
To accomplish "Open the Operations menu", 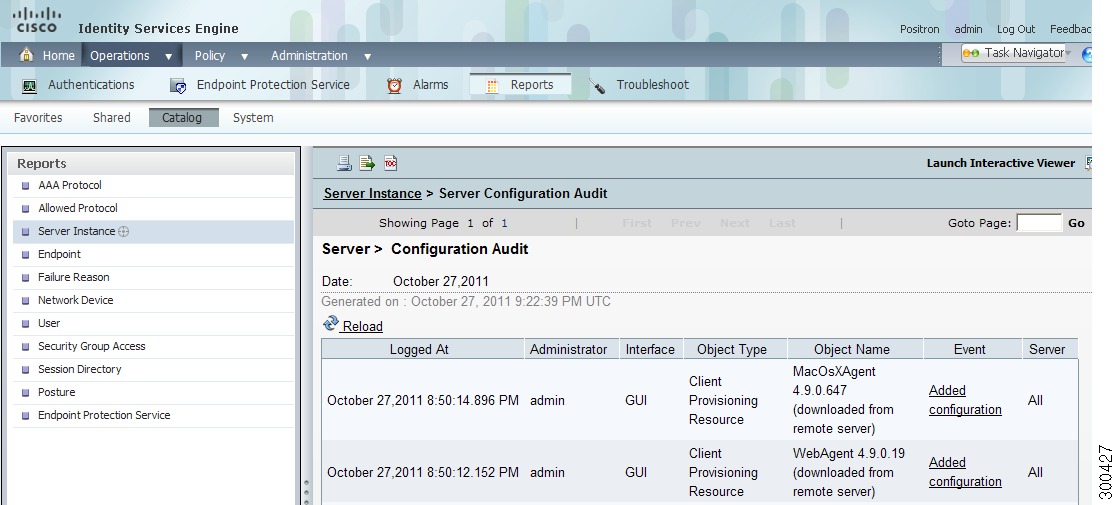I will (119, 55).
